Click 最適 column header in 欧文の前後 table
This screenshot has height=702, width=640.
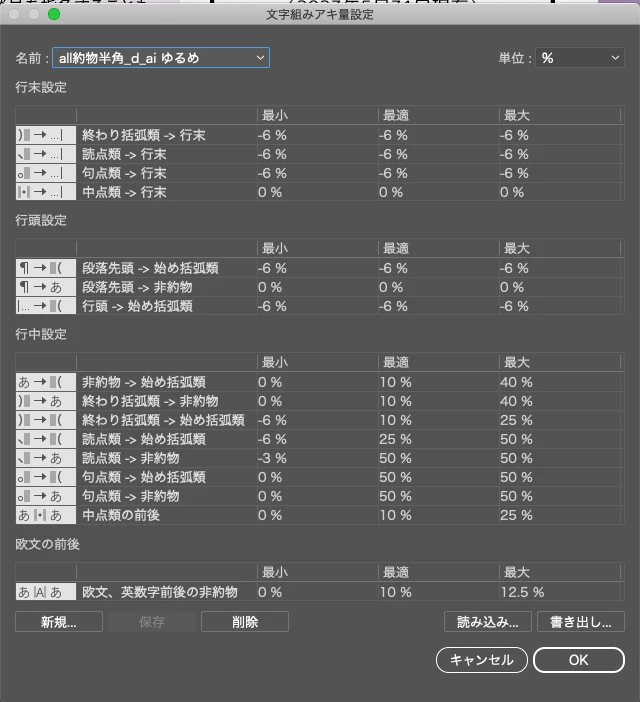(396, 572)
